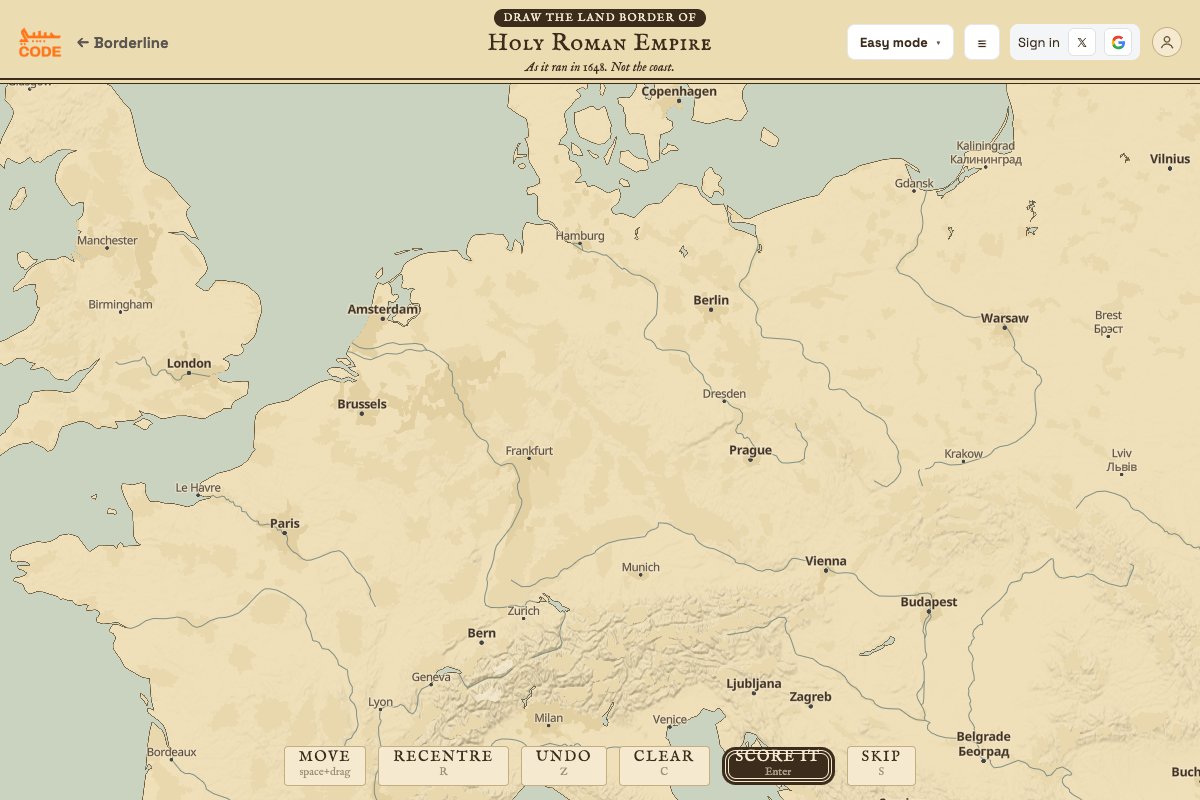Select the MOVE tool button
This screenshot has height=800, width=1200.
tap(325, 765)
